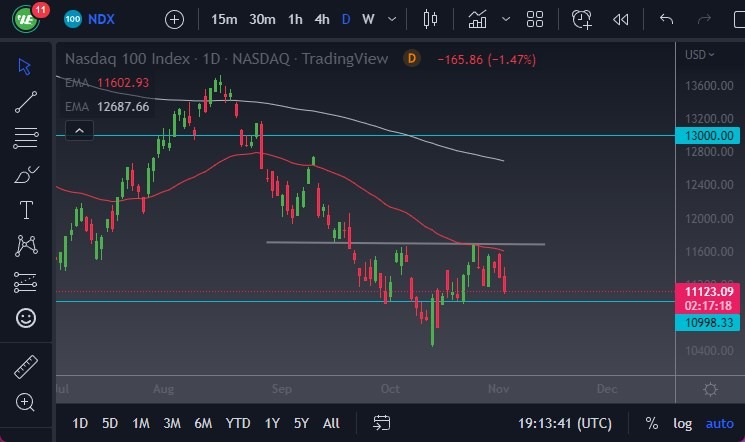Switch to 30m timeframe
This screenshot has height=442, width=745.
point(262,19)
